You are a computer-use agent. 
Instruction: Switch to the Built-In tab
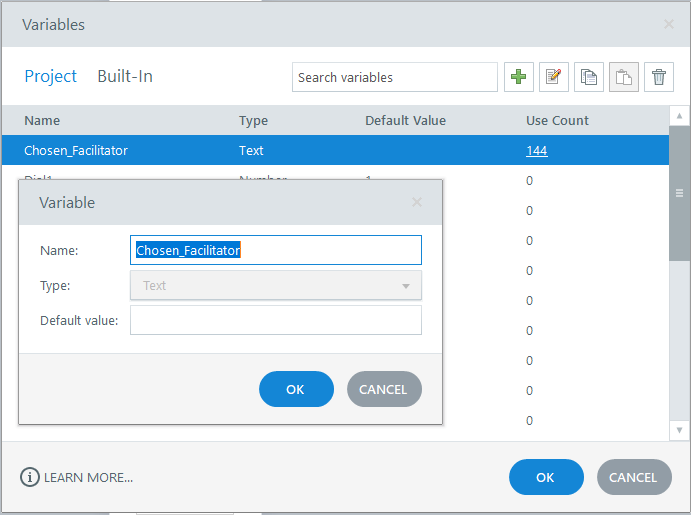[125, 76]
